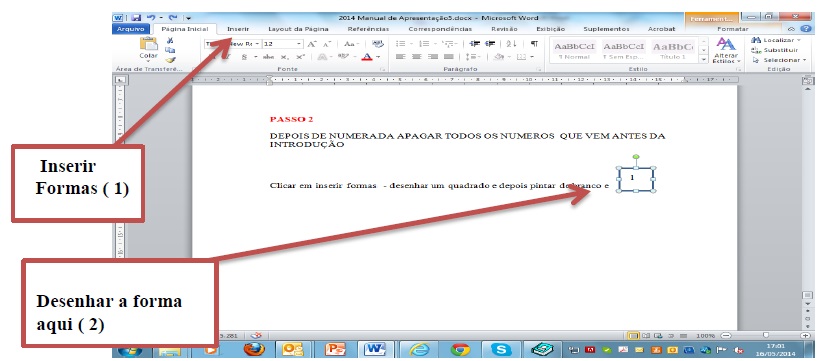829x361 pixels.
Task: Start a bulleted list
Action: [401, 44]
